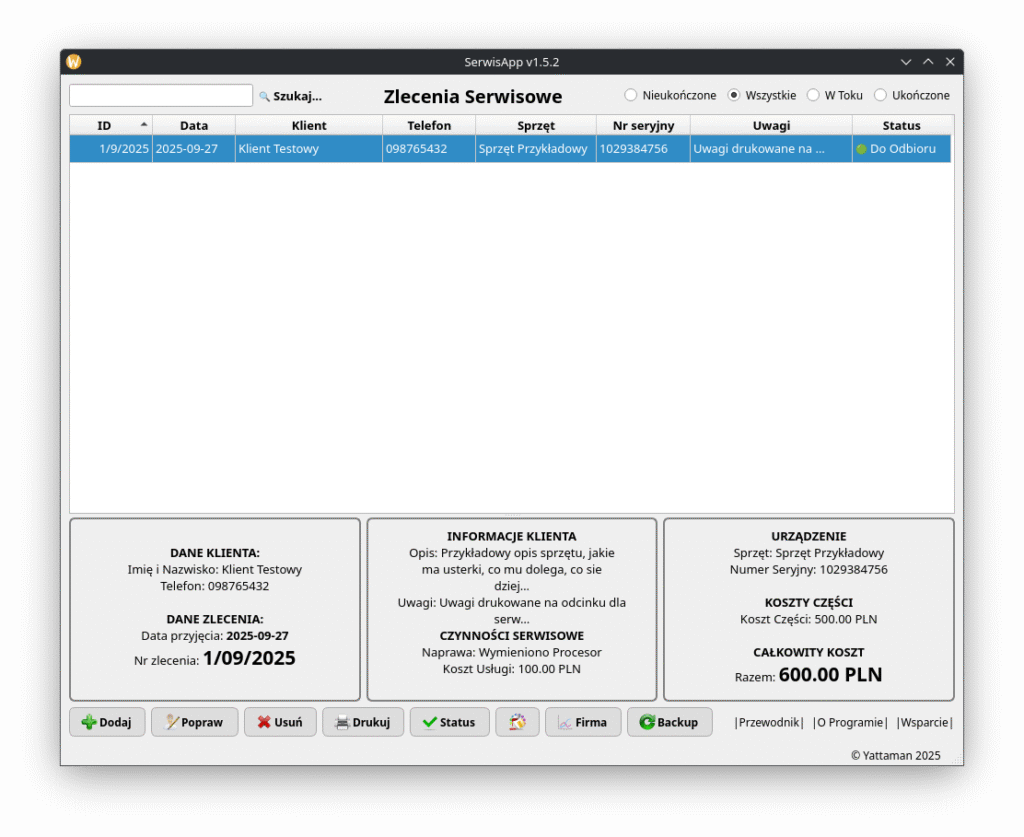
Task: Click the search text input field
Action: [x=160, y=96]
